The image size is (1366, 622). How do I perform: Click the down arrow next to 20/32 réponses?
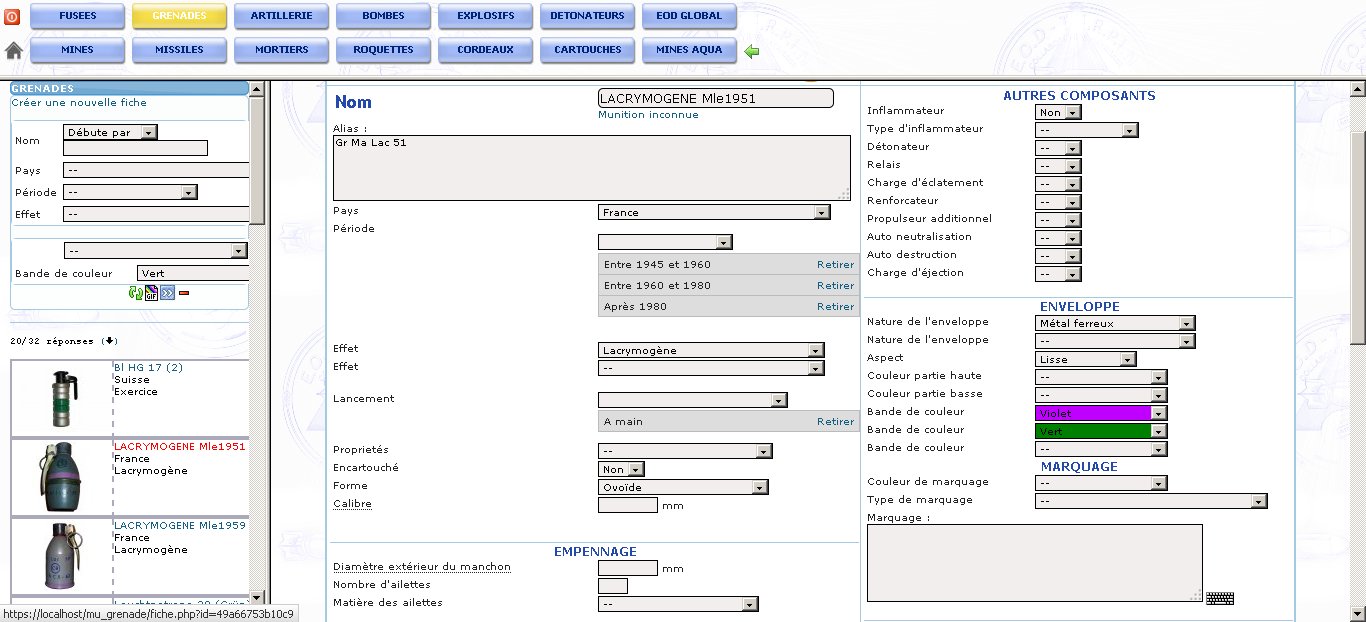point(110,341)
